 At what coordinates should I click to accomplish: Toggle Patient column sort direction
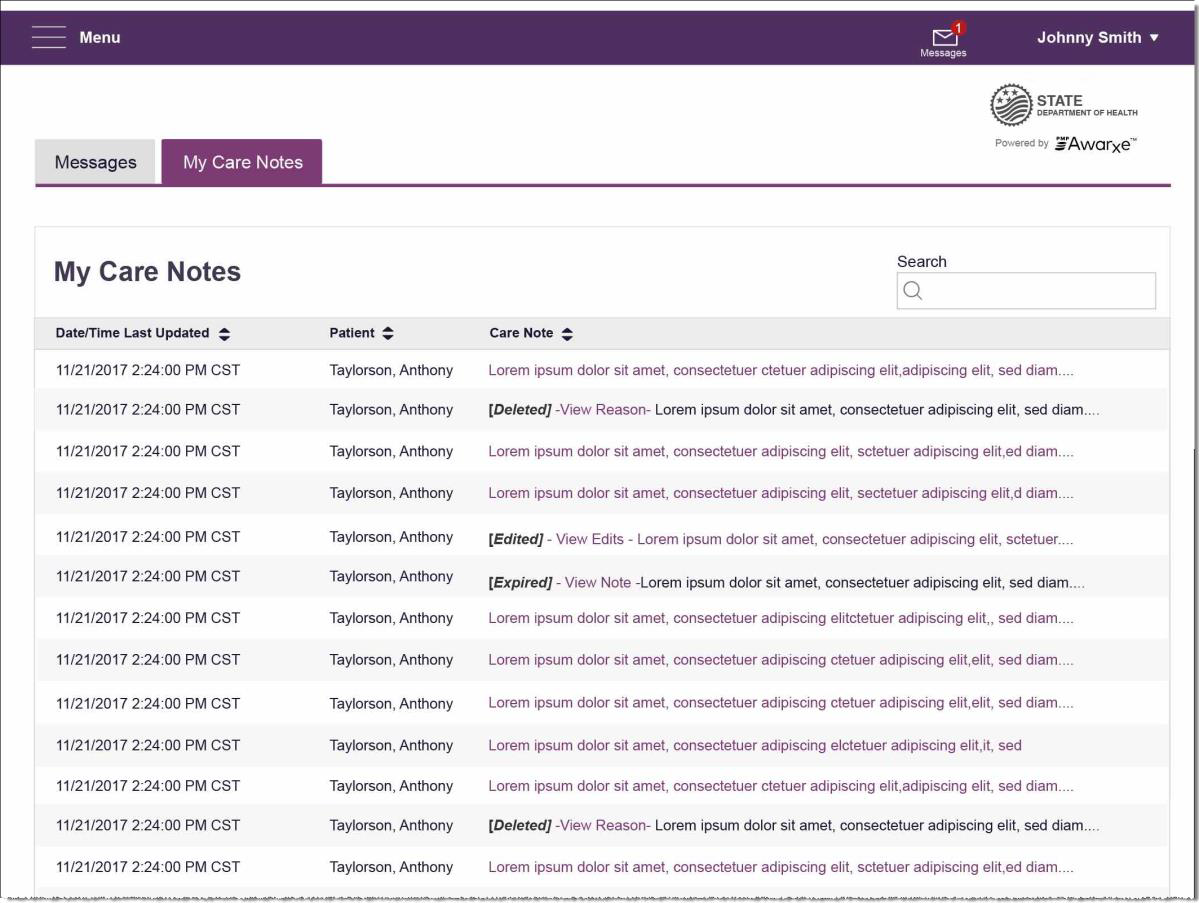coord(390,333)
